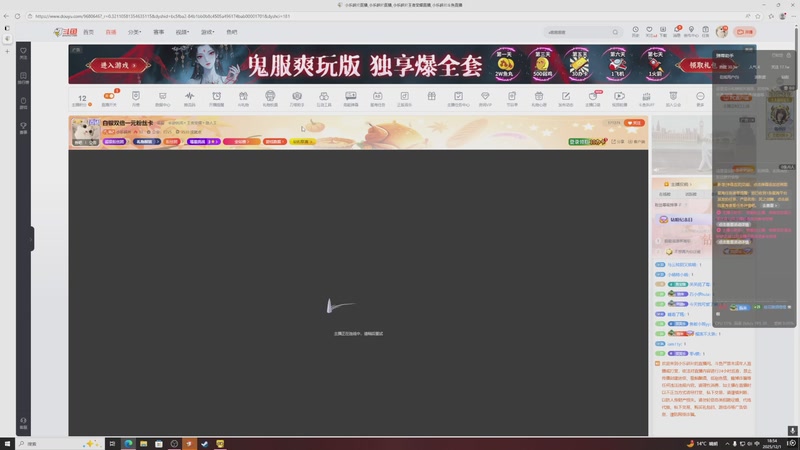
Task: Switch to the 在线榜 tab in right panel
Action: click(x=665, y=194)
